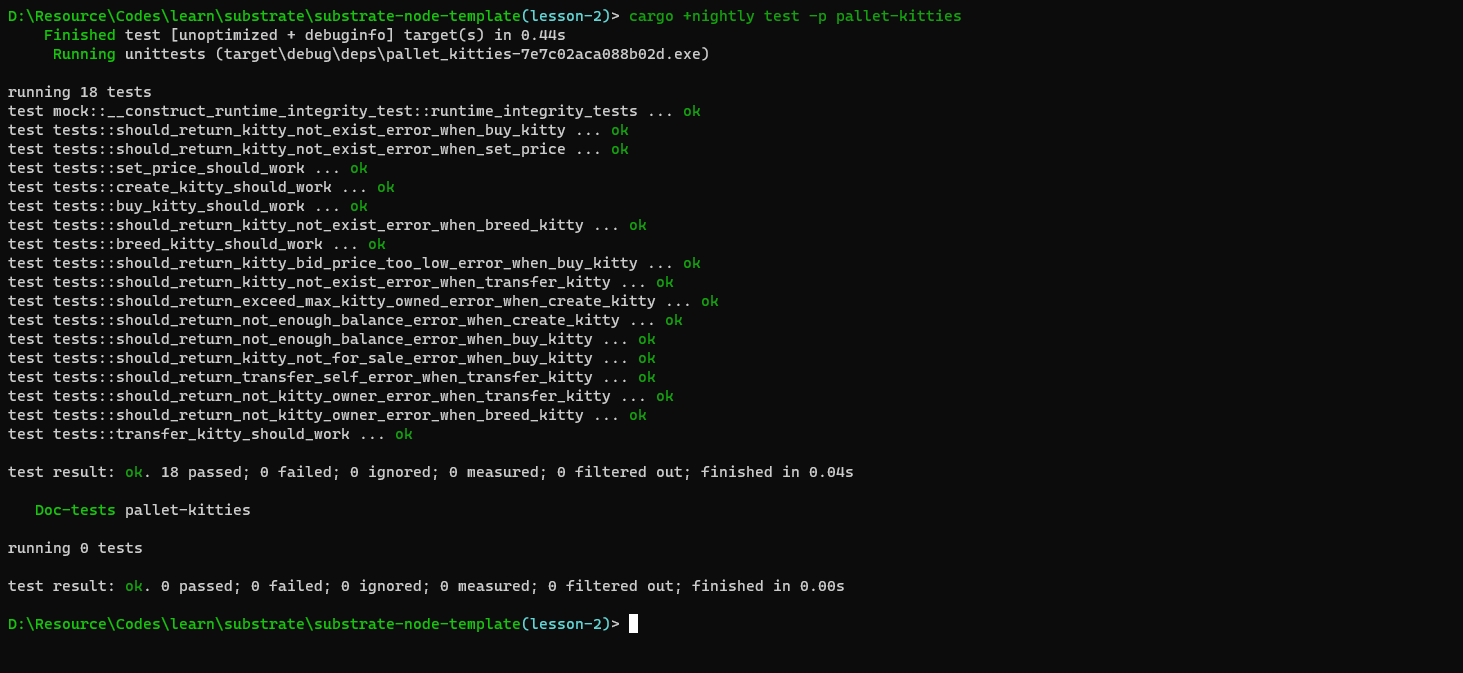Click the 'Doc-tests pallet-kitties' line
Viewport: 1463px width, 673px height.
[x=143, y=510]
